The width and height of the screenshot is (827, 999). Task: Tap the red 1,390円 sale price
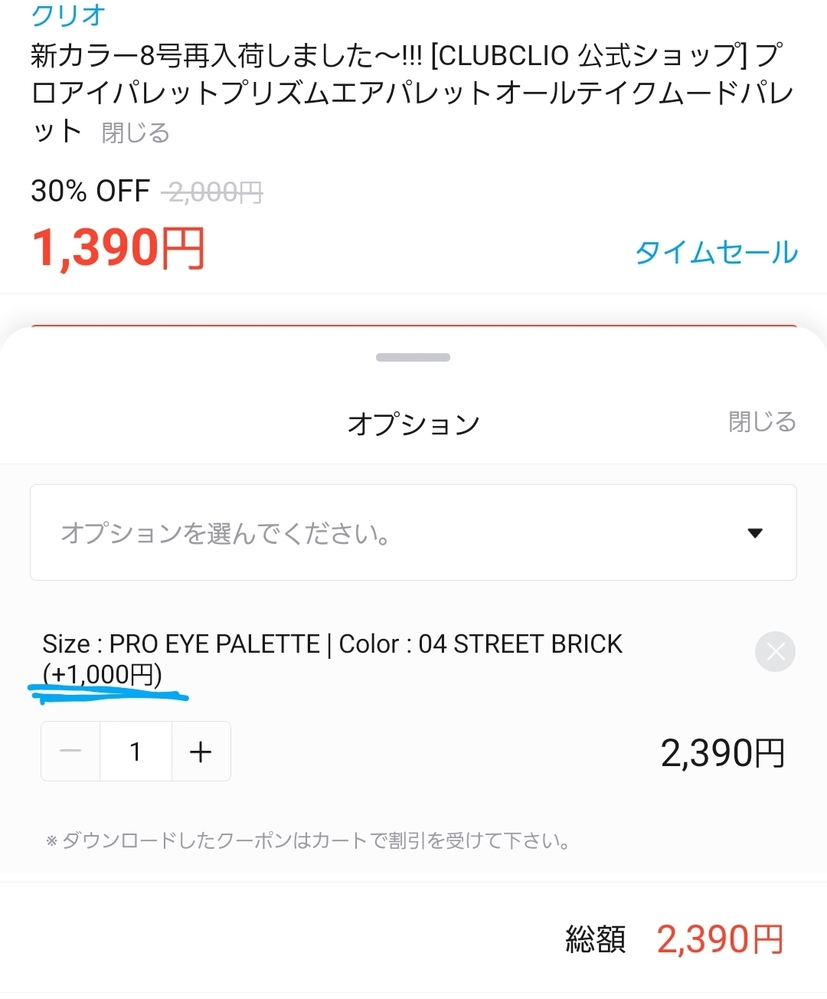(x=118, y=247)
